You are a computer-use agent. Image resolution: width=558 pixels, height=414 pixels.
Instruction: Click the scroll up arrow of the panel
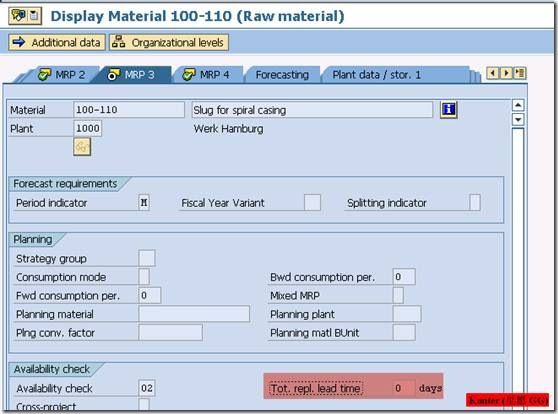pos(518,105)
